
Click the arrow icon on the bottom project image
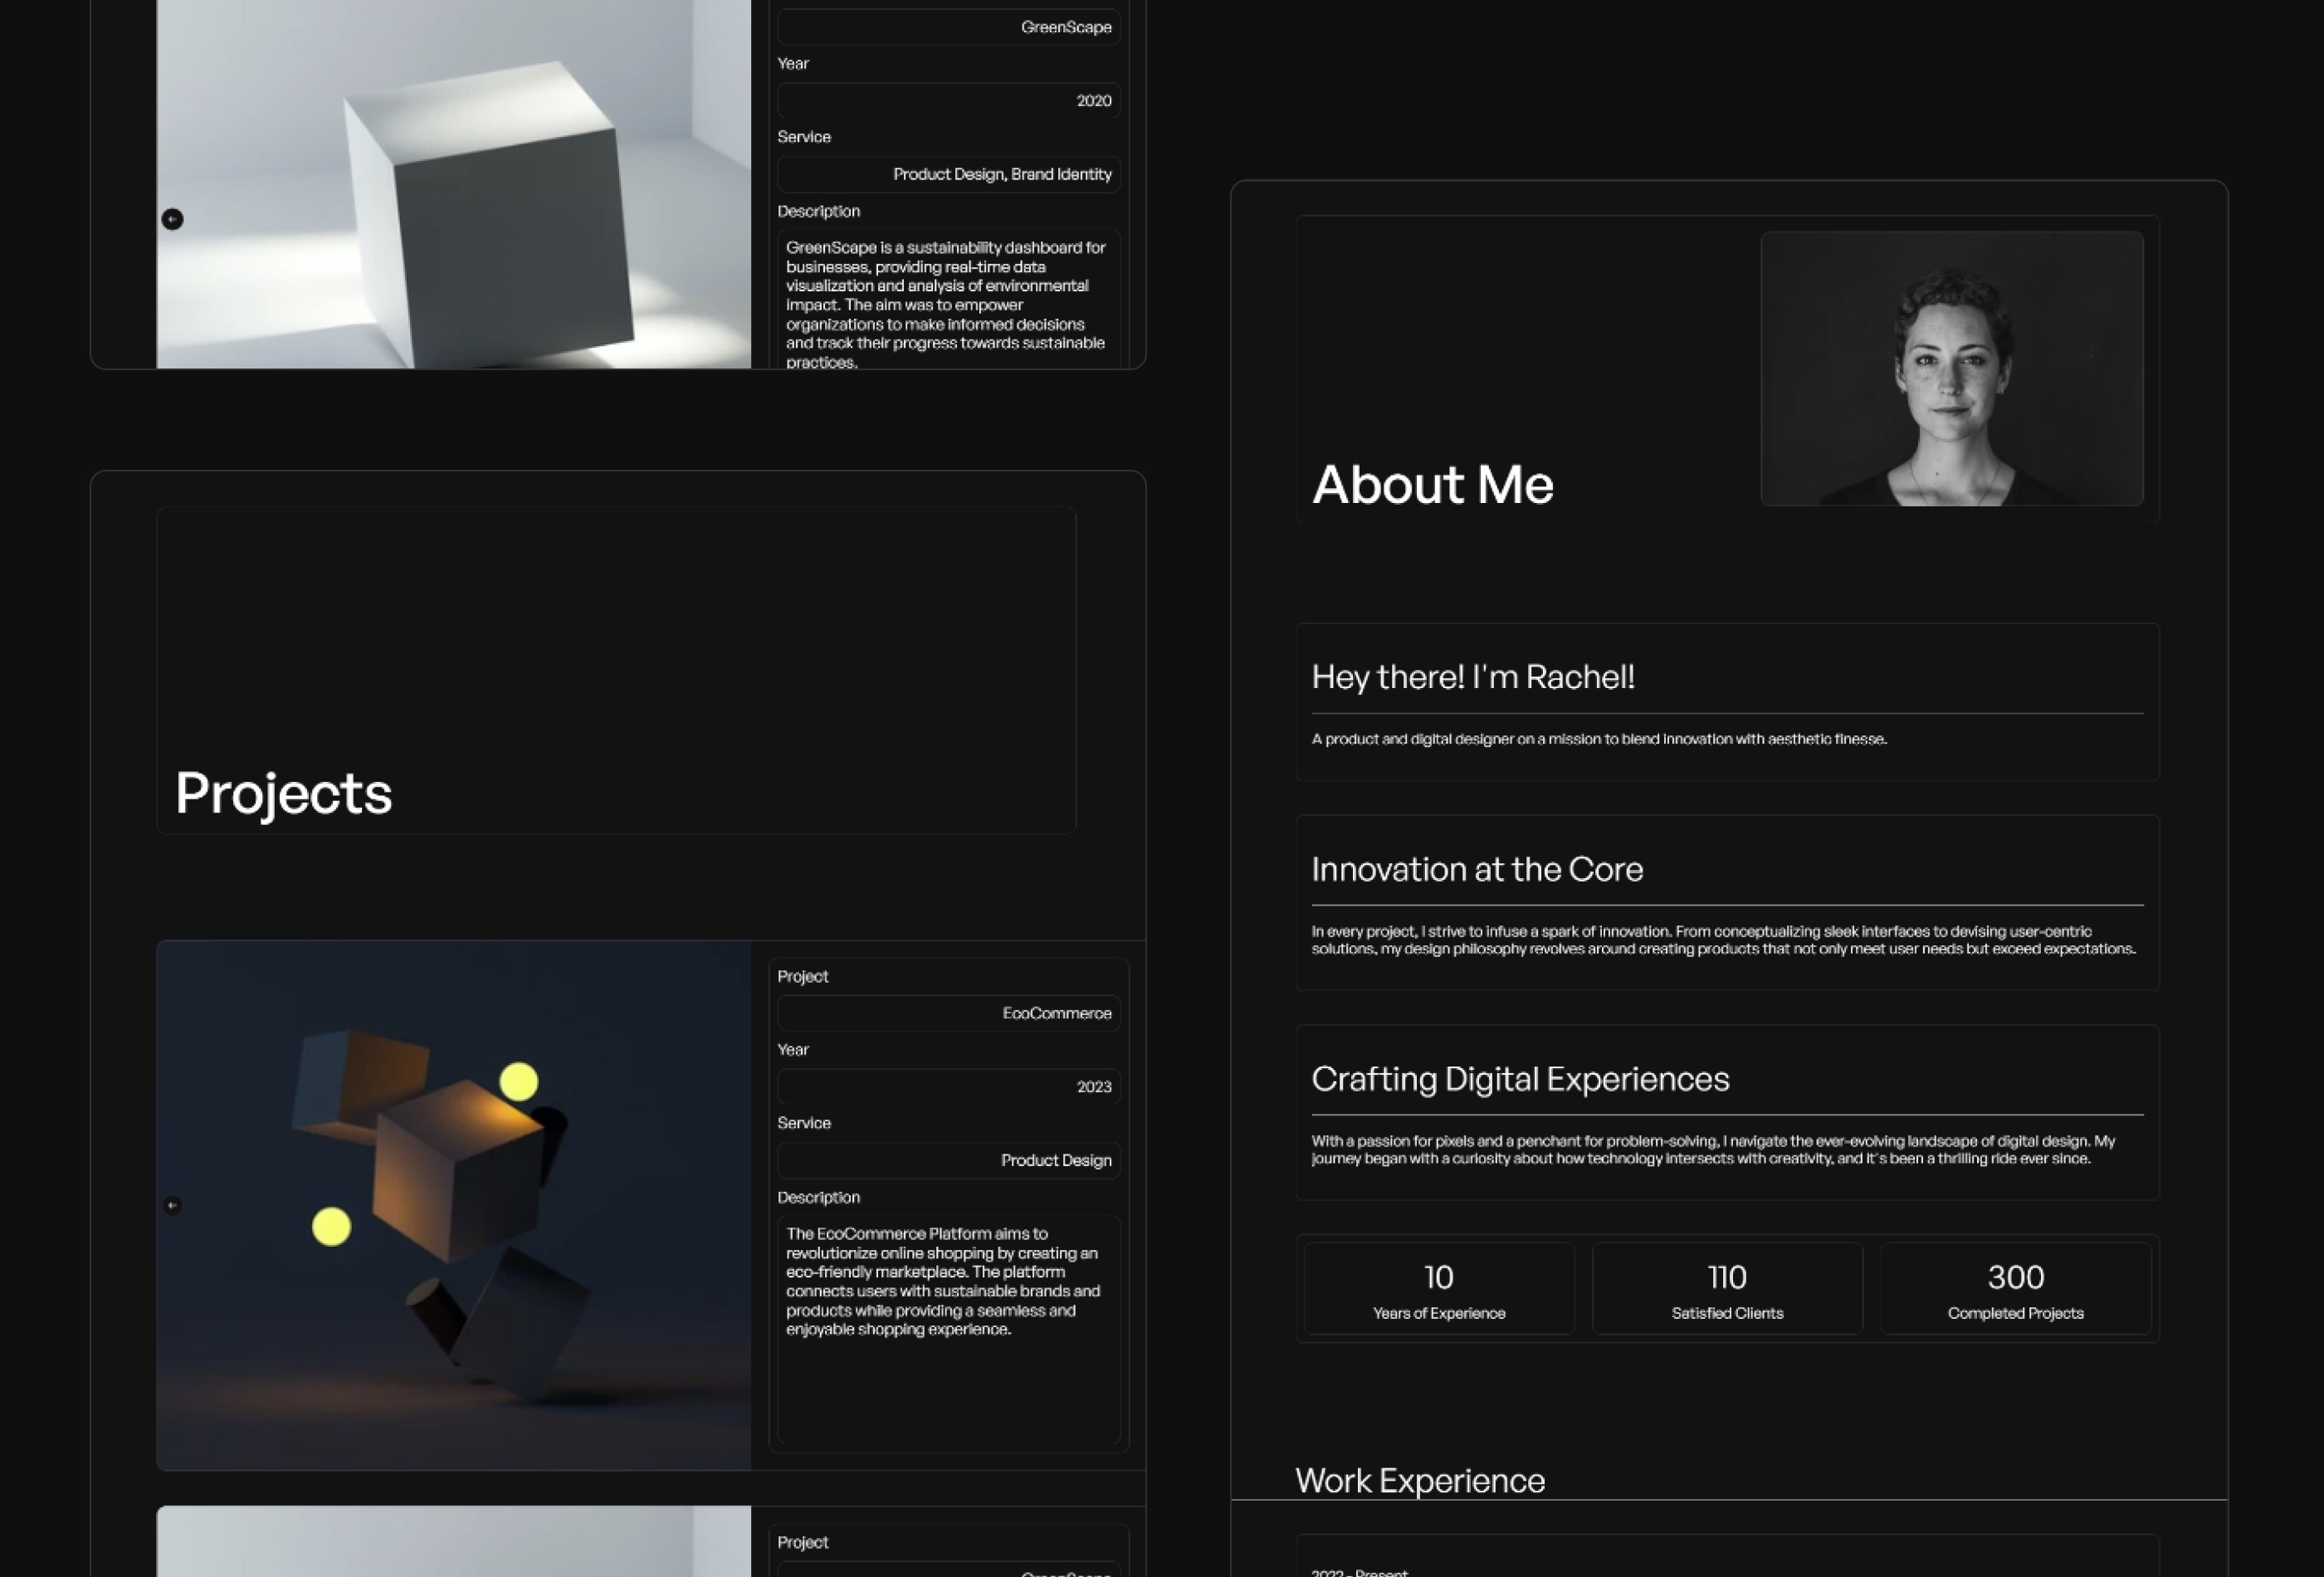point(172,1560)
